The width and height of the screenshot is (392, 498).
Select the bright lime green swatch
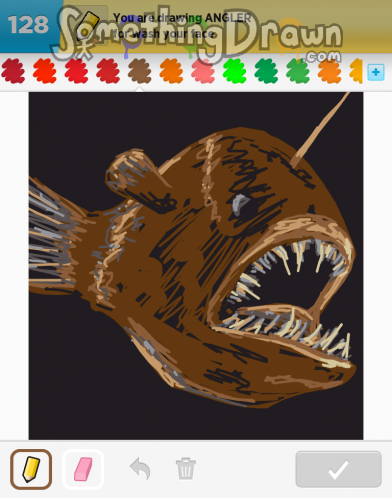tap(235, 71)
